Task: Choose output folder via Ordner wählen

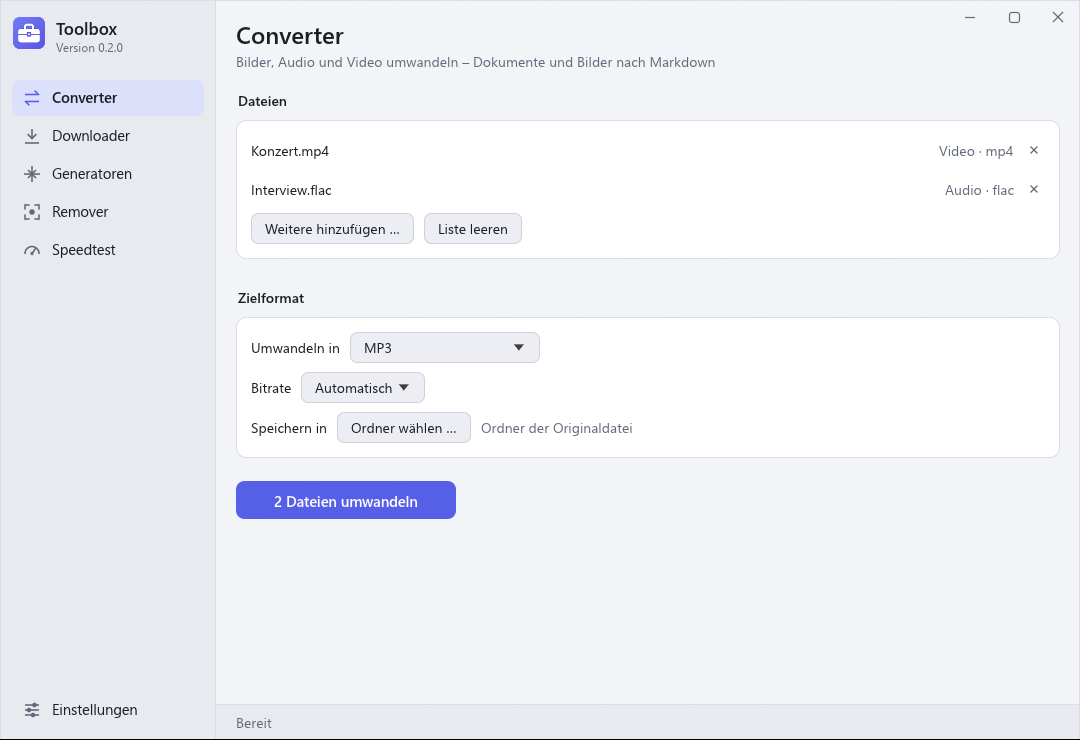Action: 404,427
